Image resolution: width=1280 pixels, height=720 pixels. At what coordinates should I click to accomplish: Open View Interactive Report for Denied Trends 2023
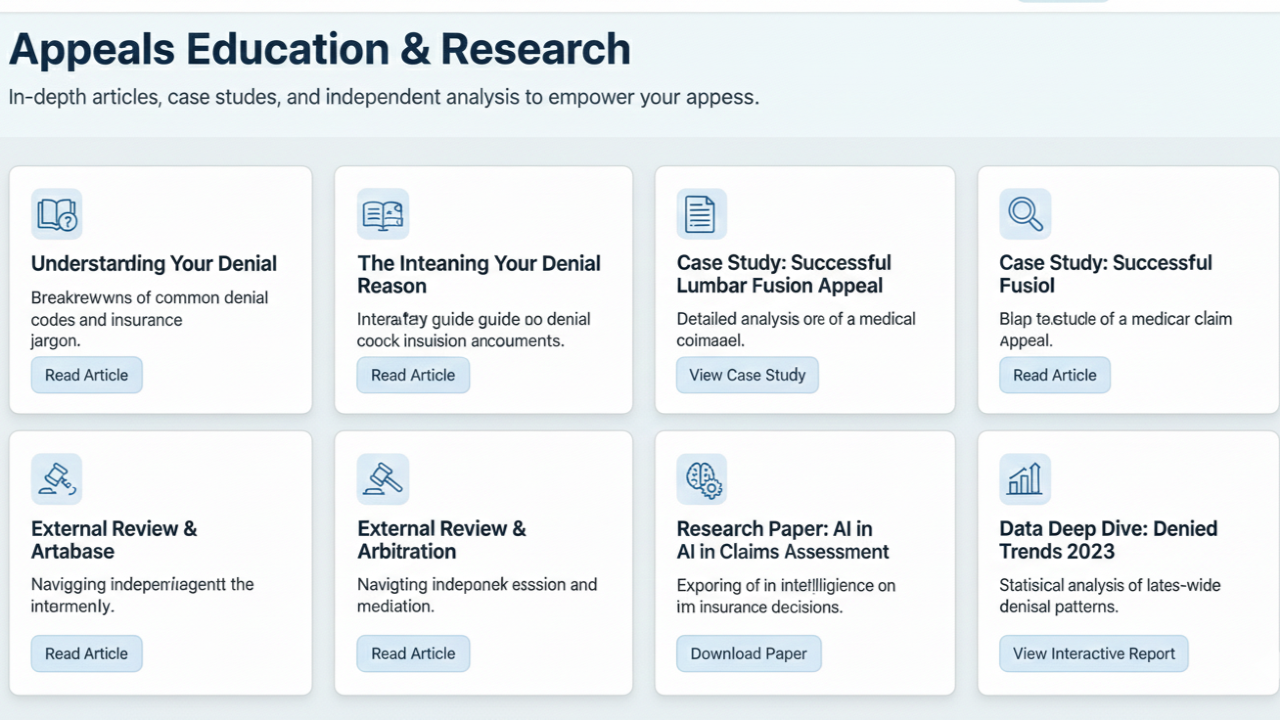click(x=1093, y=653)
